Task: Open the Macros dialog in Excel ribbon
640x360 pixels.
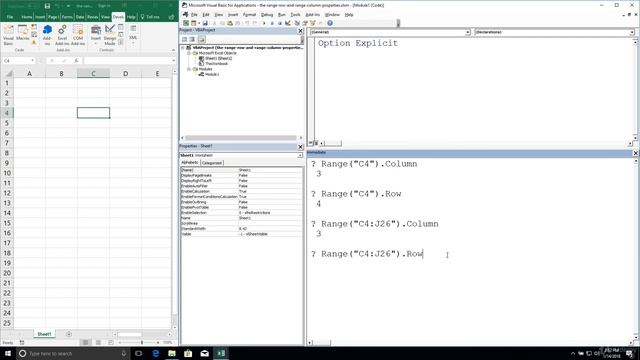Action: (22, 33)
